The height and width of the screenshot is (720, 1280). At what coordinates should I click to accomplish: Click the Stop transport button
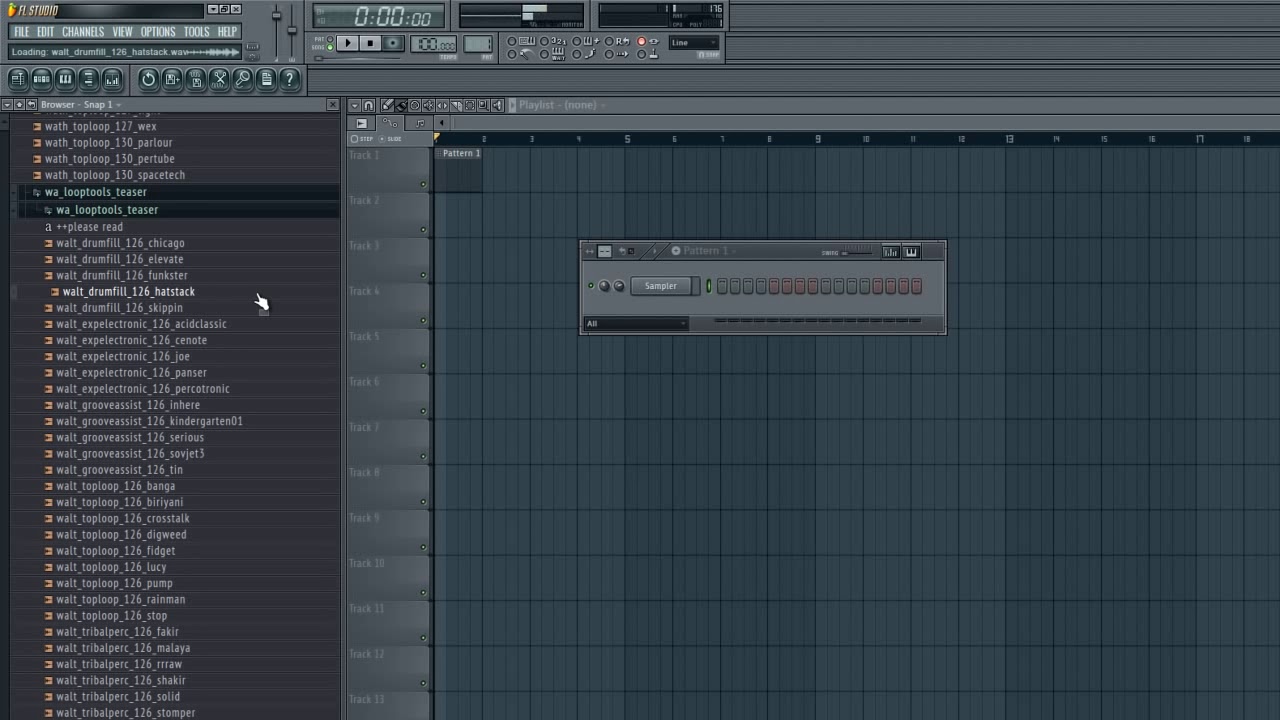click(370, 43)
